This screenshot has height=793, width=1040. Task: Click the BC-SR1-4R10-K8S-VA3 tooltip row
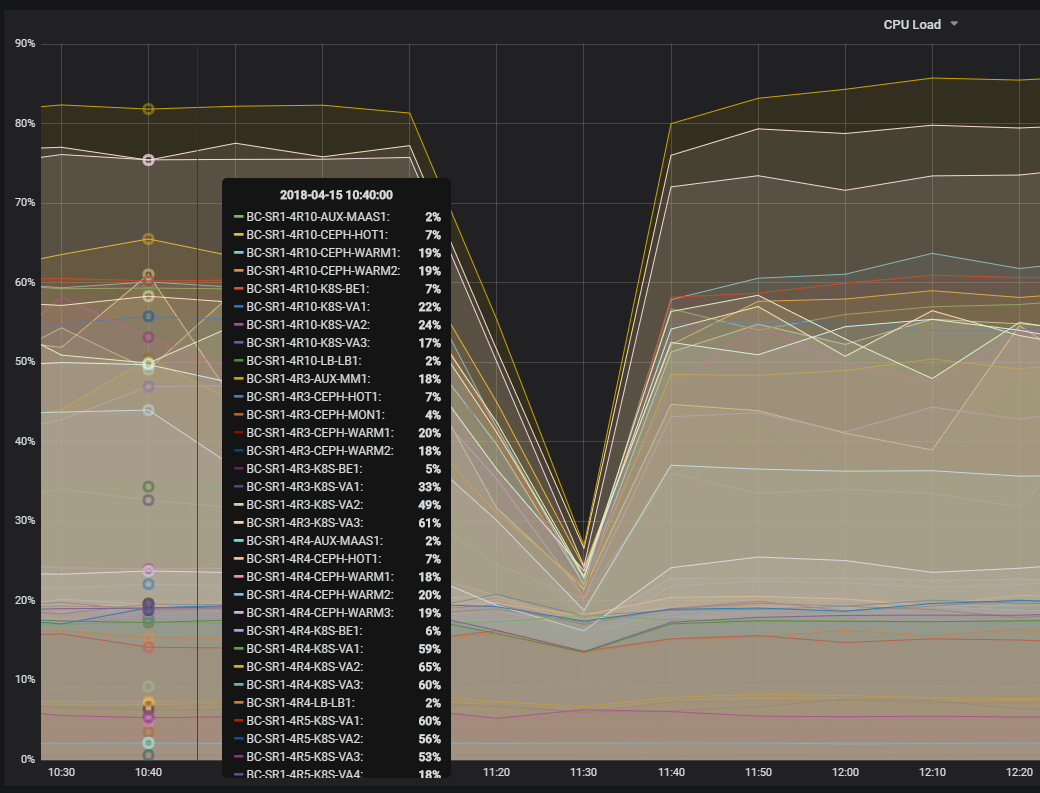pos(337,343)
